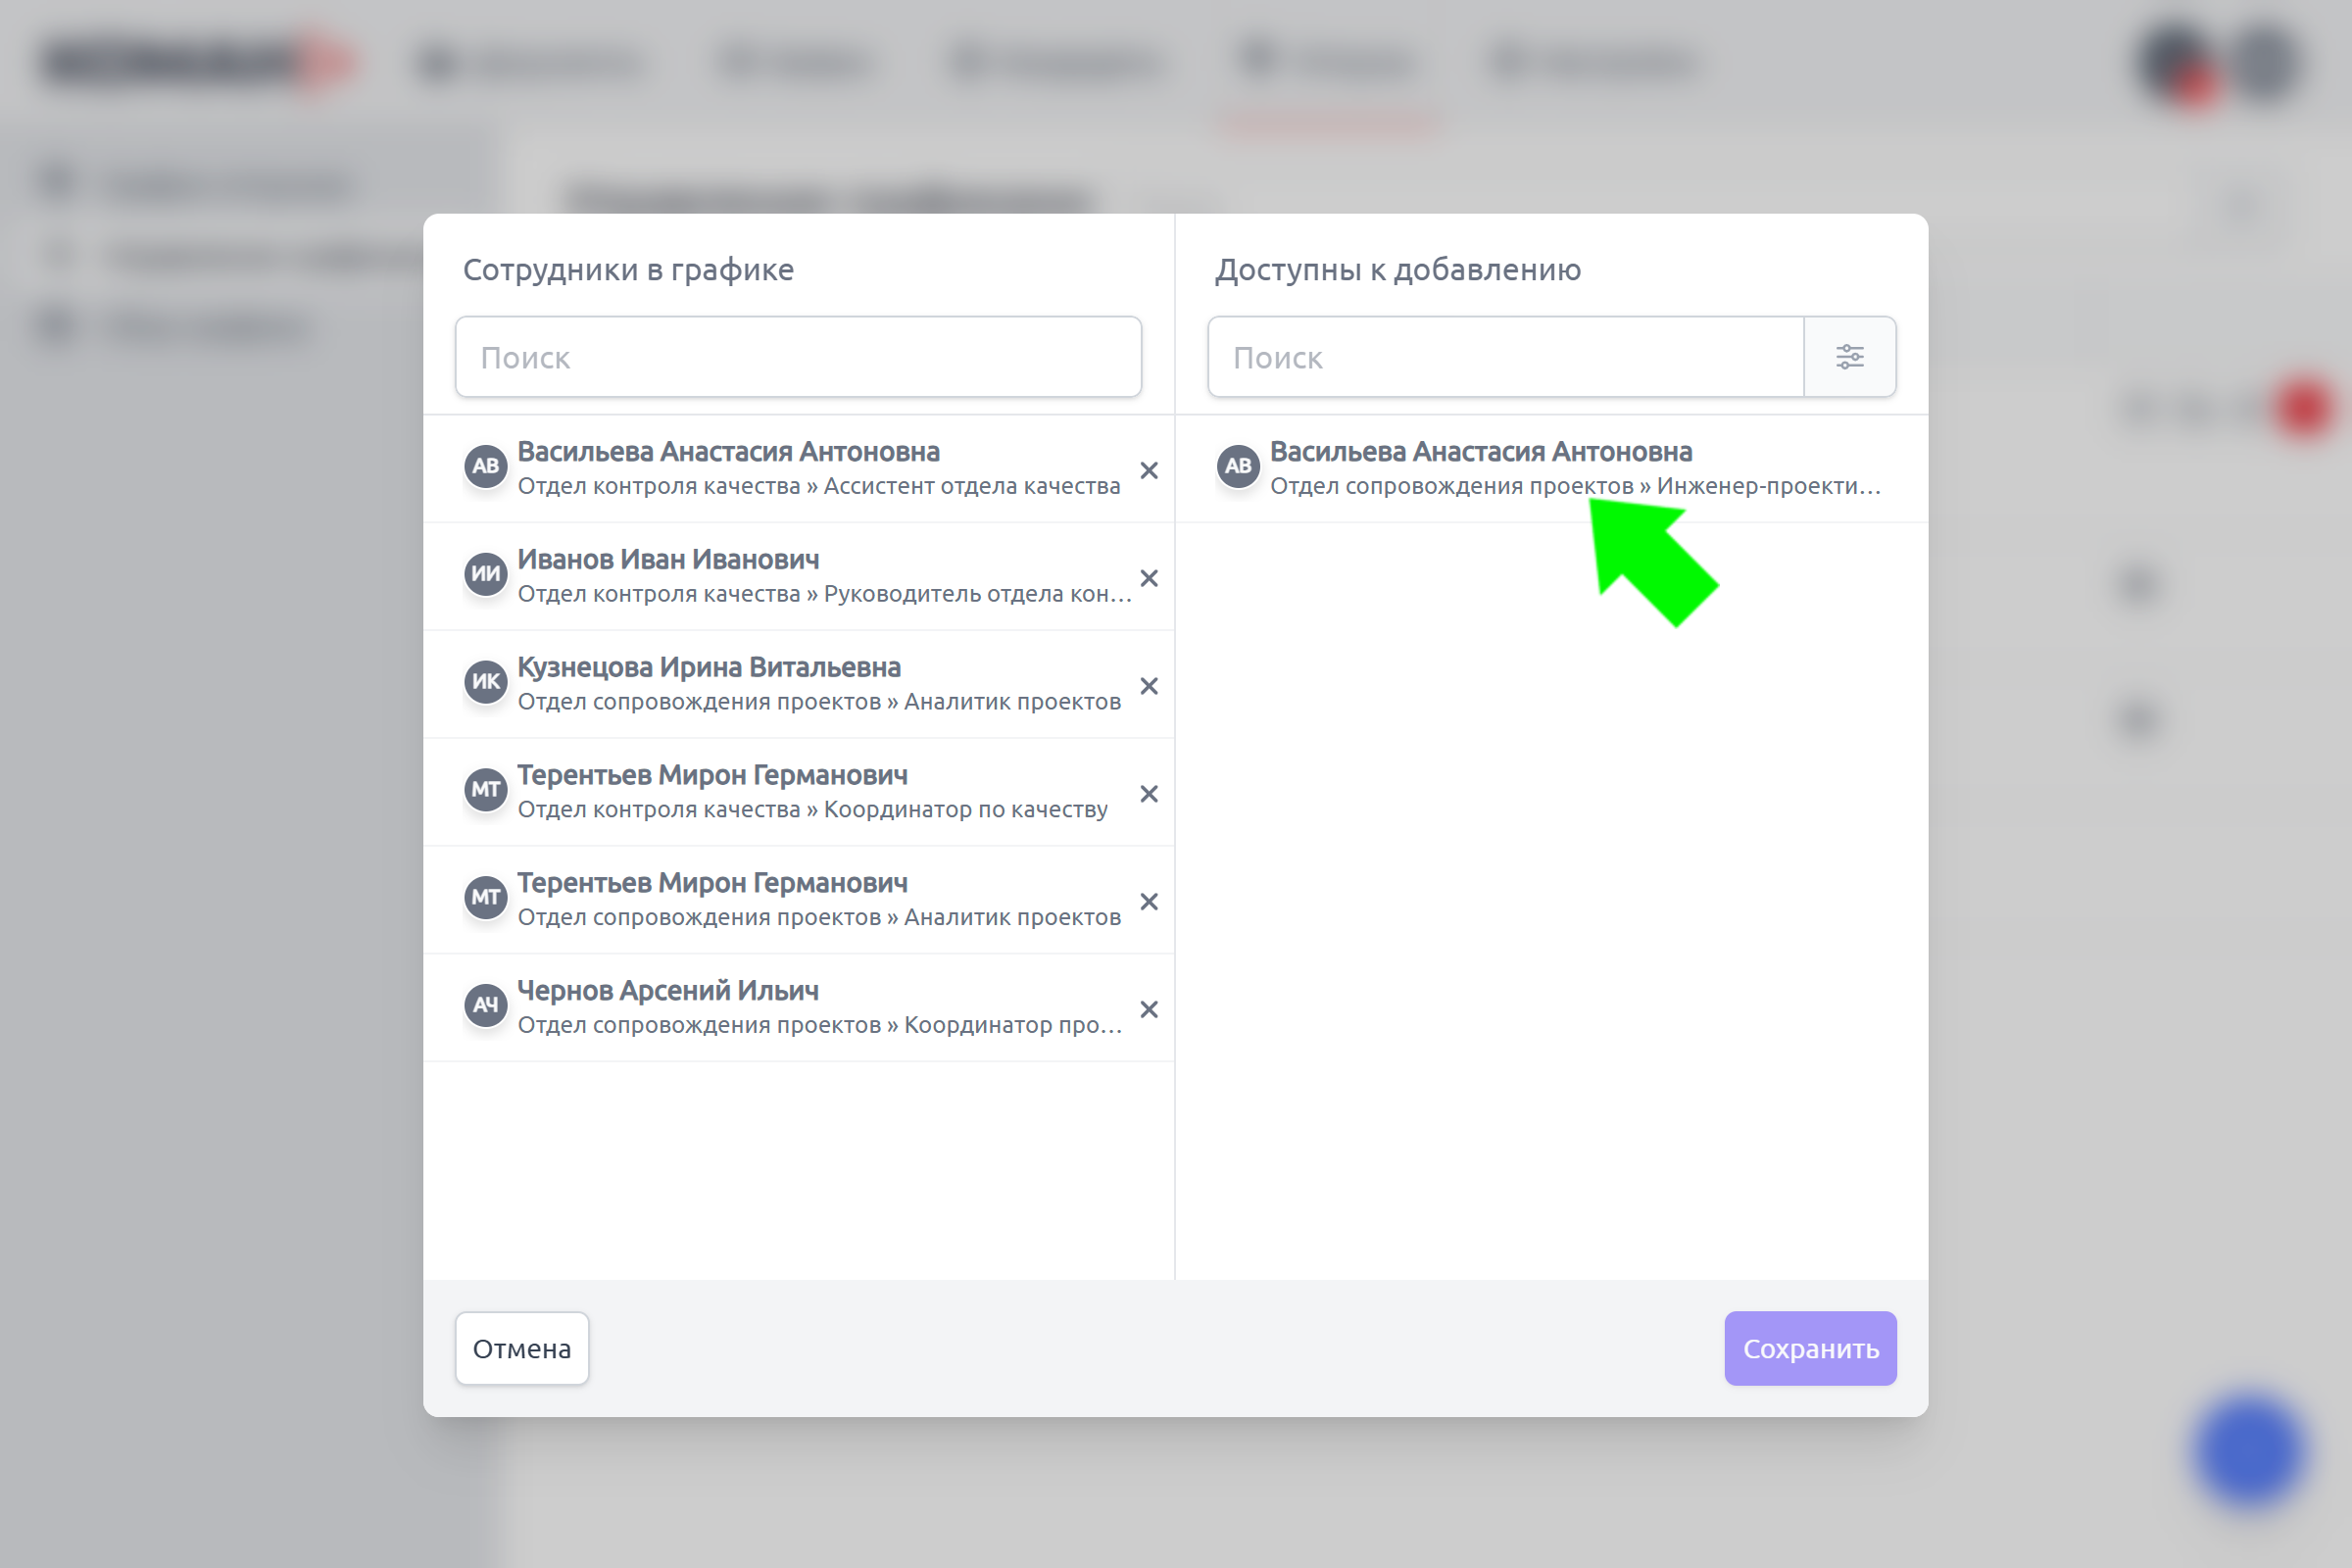Viewport: 2352px width, 1568px height.
Task: Click the Отмена button
Action: (x=522, y=1348)
